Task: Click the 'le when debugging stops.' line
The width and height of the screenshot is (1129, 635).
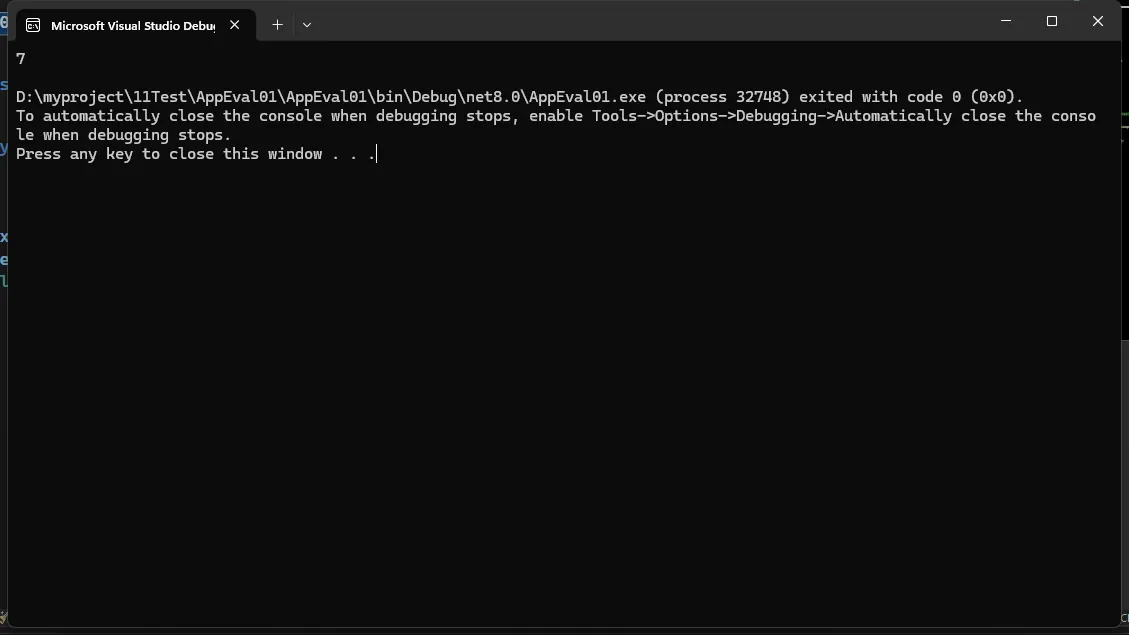Action: (x=123, y=135)
